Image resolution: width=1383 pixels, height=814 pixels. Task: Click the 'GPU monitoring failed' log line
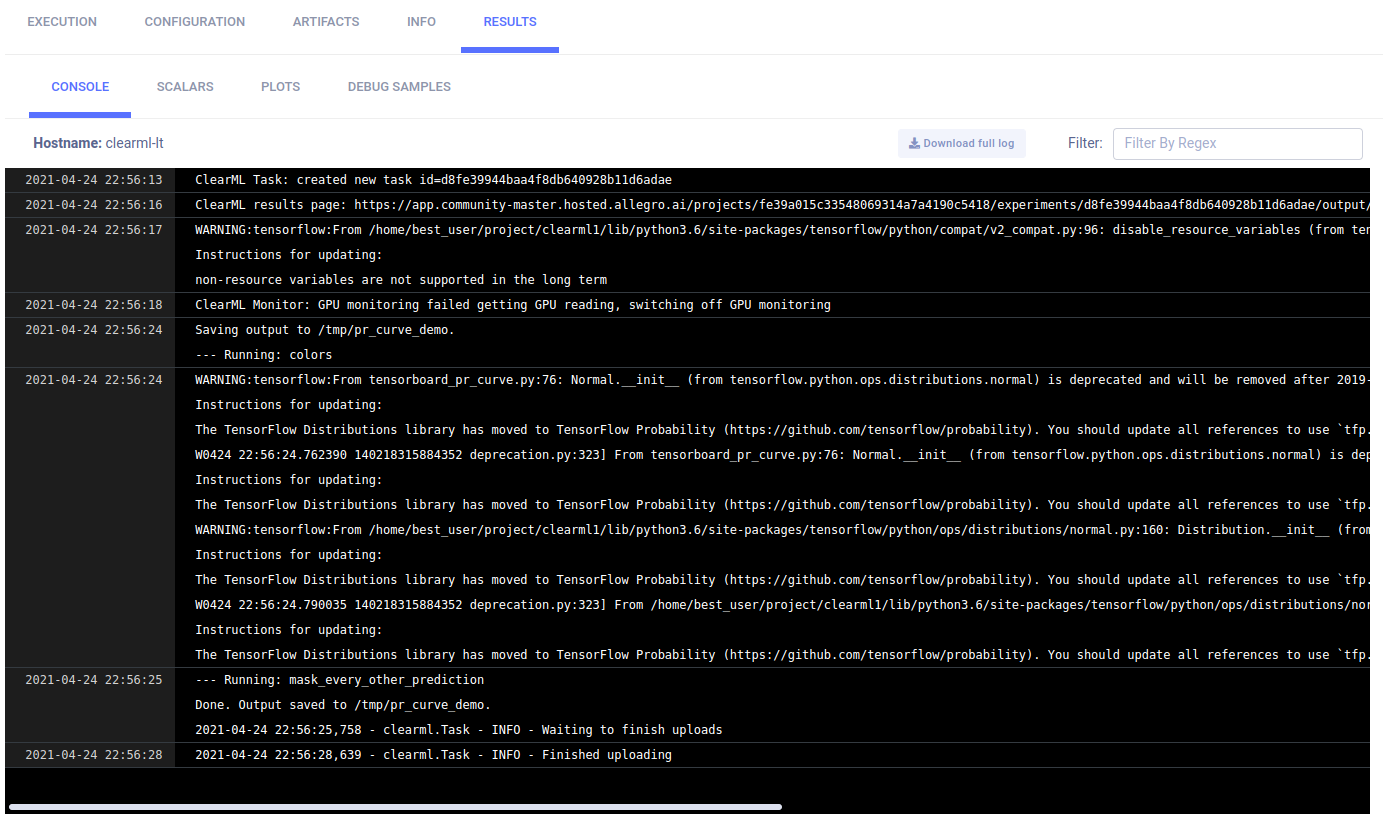513,305
